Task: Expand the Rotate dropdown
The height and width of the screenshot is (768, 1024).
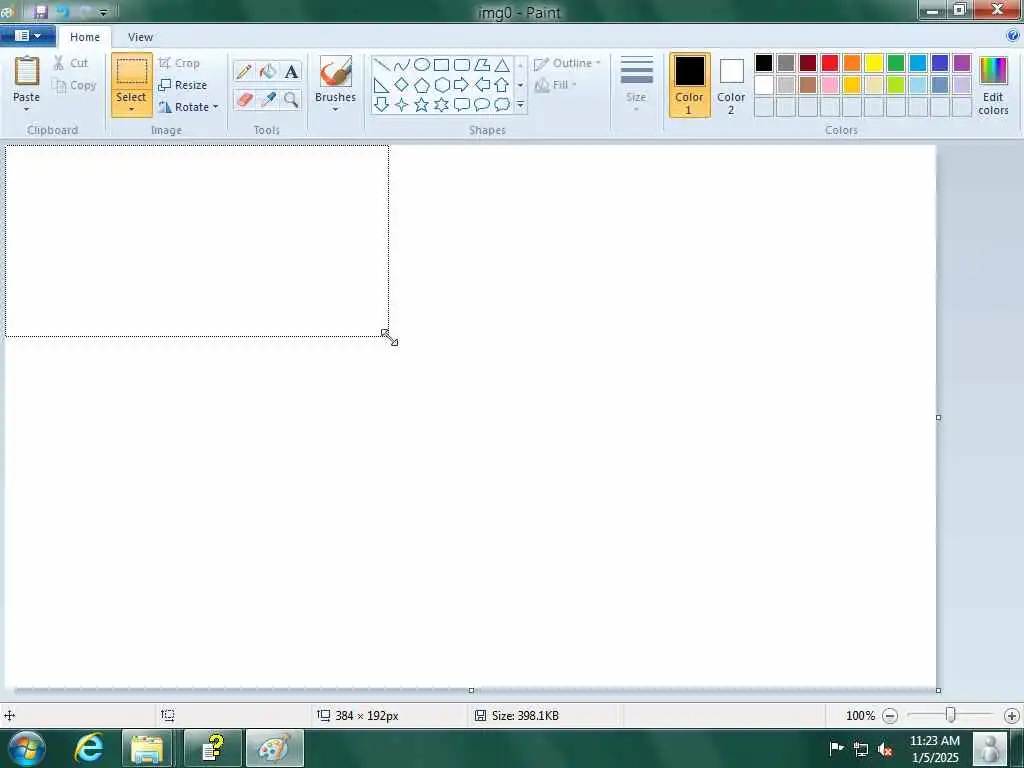Action: tap(215, 107)
